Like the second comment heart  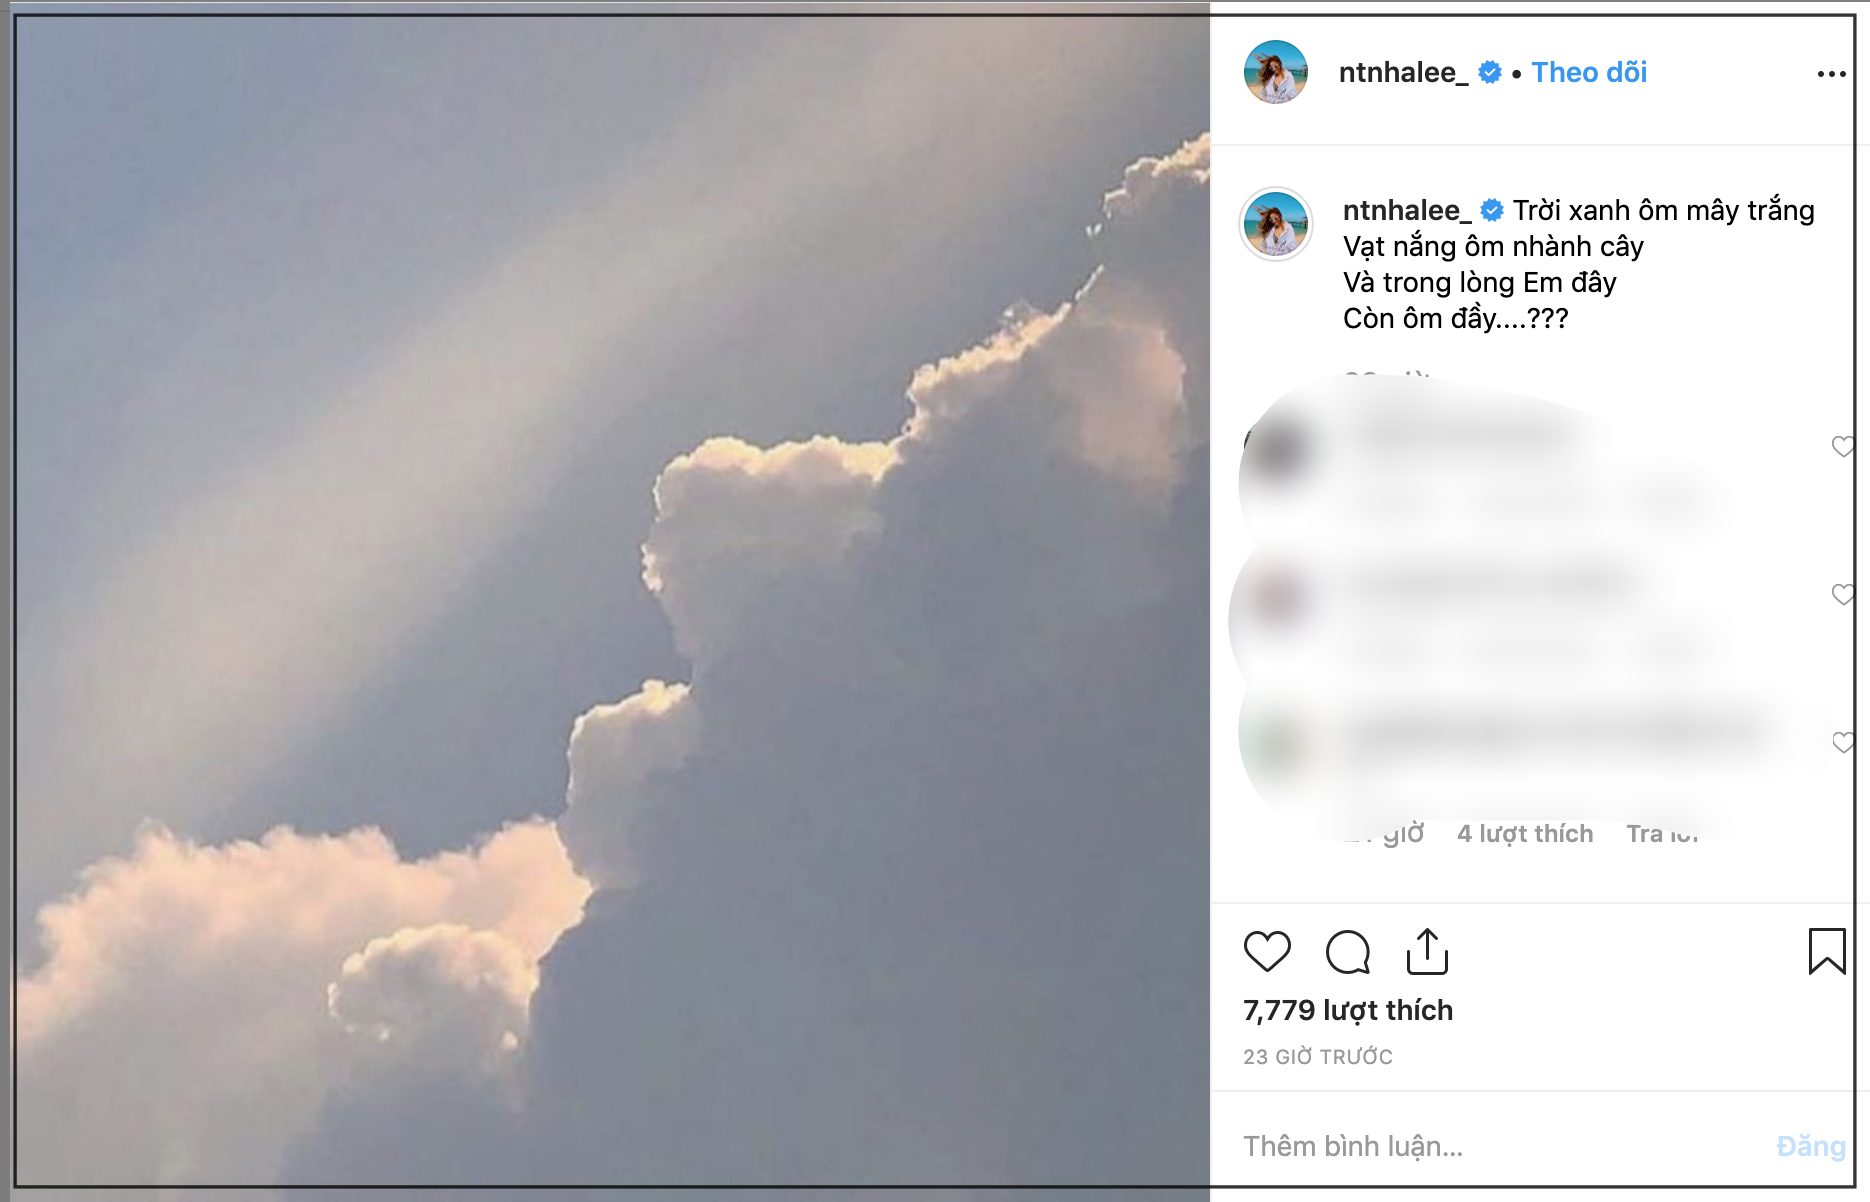point(1842,594)
